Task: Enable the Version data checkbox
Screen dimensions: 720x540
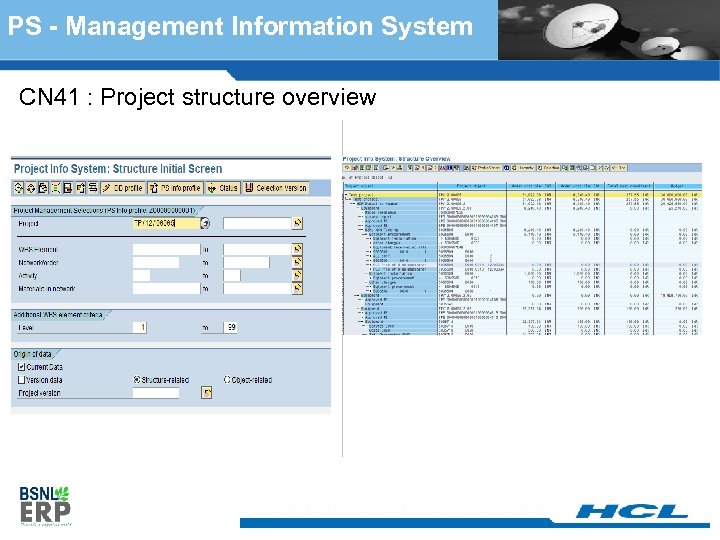Action: pos(21,380)
